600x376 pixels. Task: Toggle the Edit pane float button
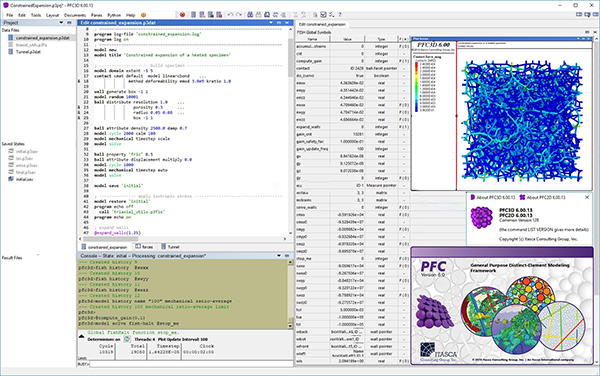tap(279, 23)
